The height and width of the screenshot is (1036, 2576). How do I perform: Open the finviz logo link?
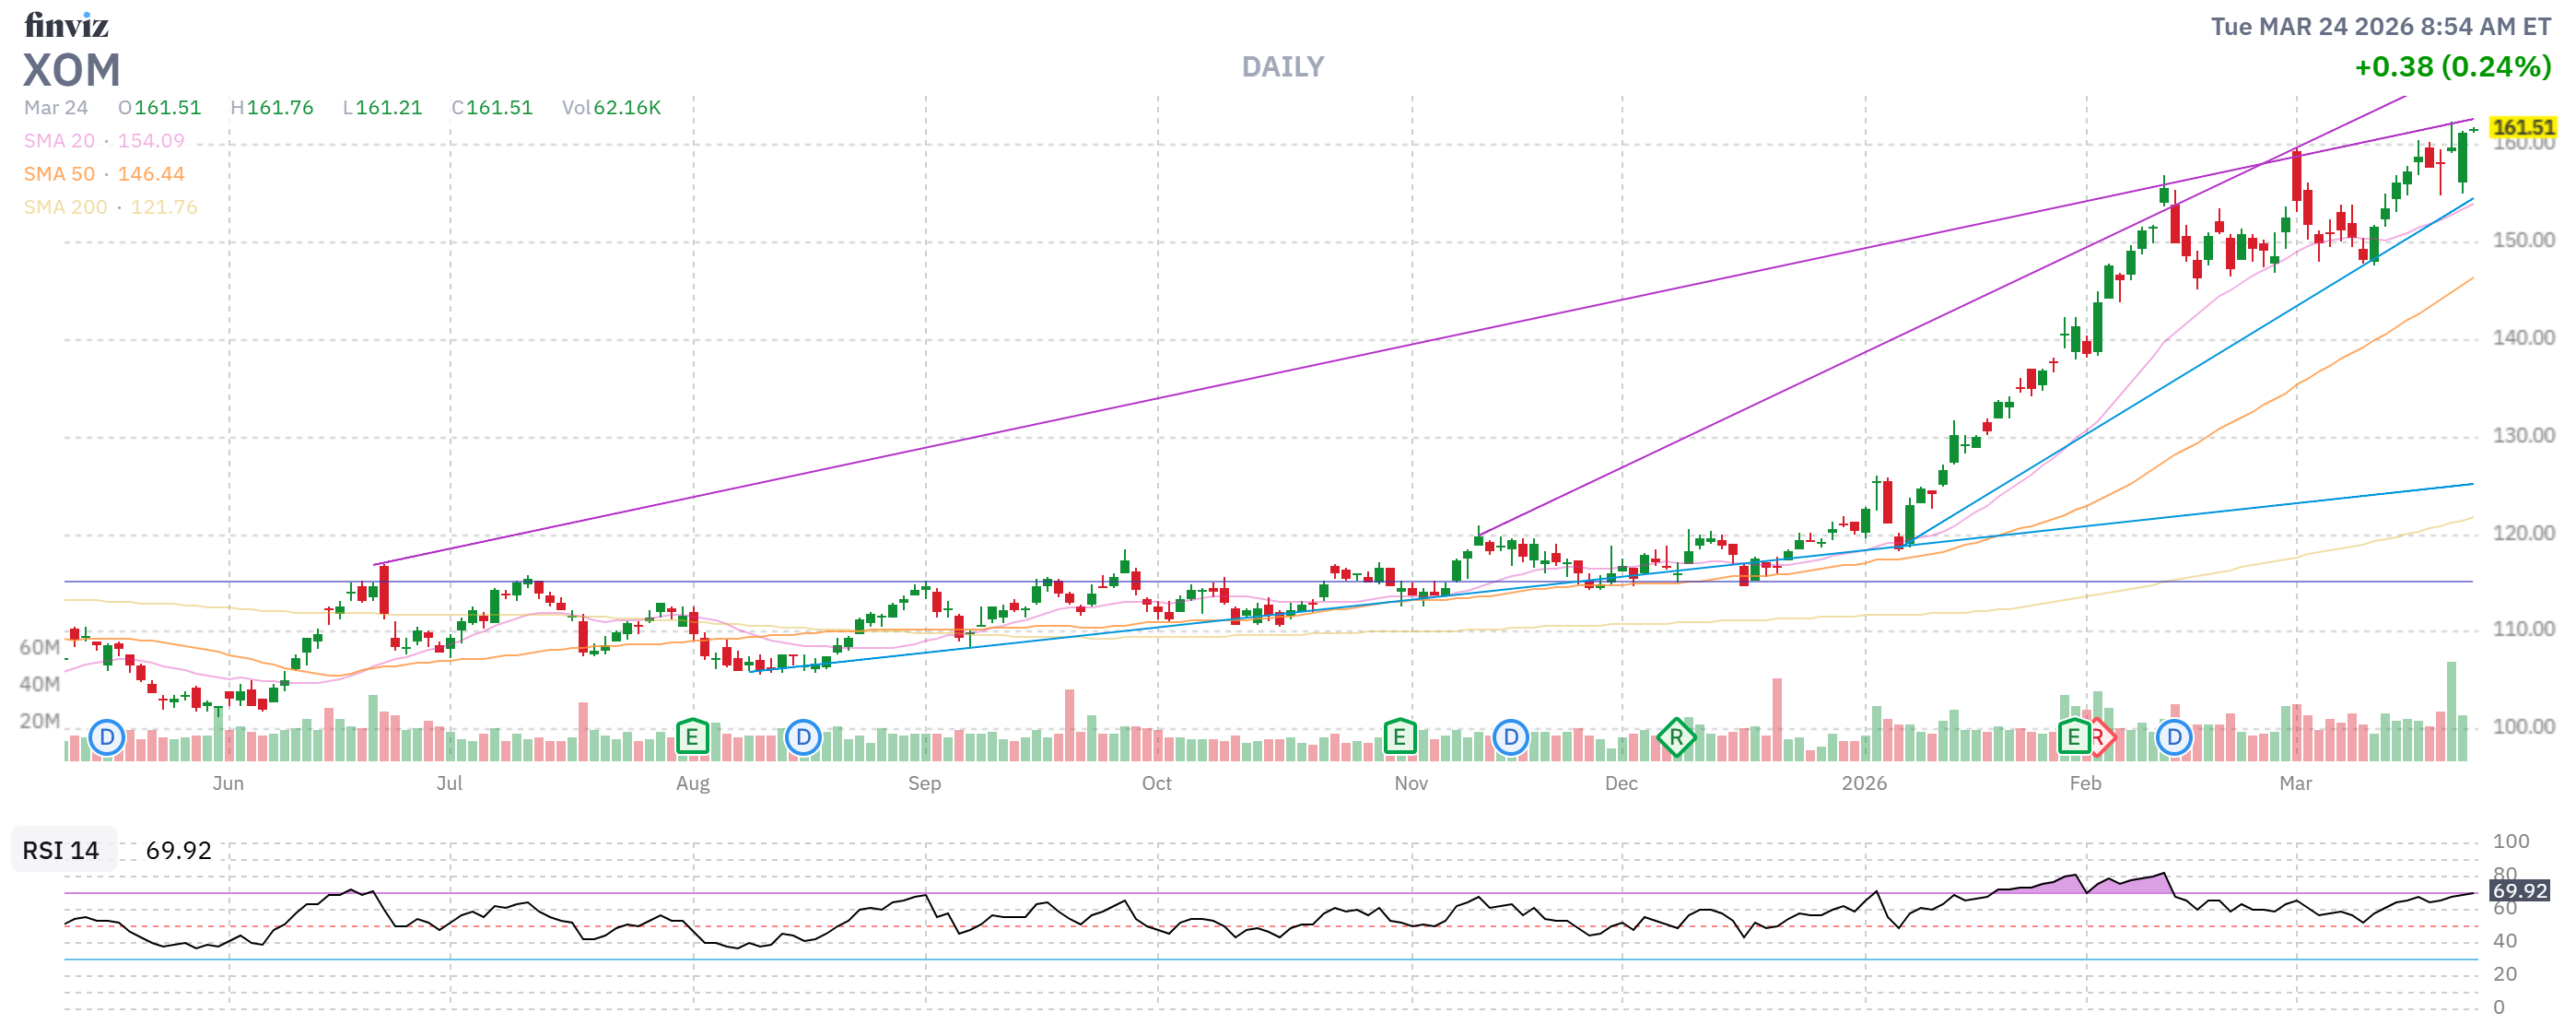pos(66,25)
